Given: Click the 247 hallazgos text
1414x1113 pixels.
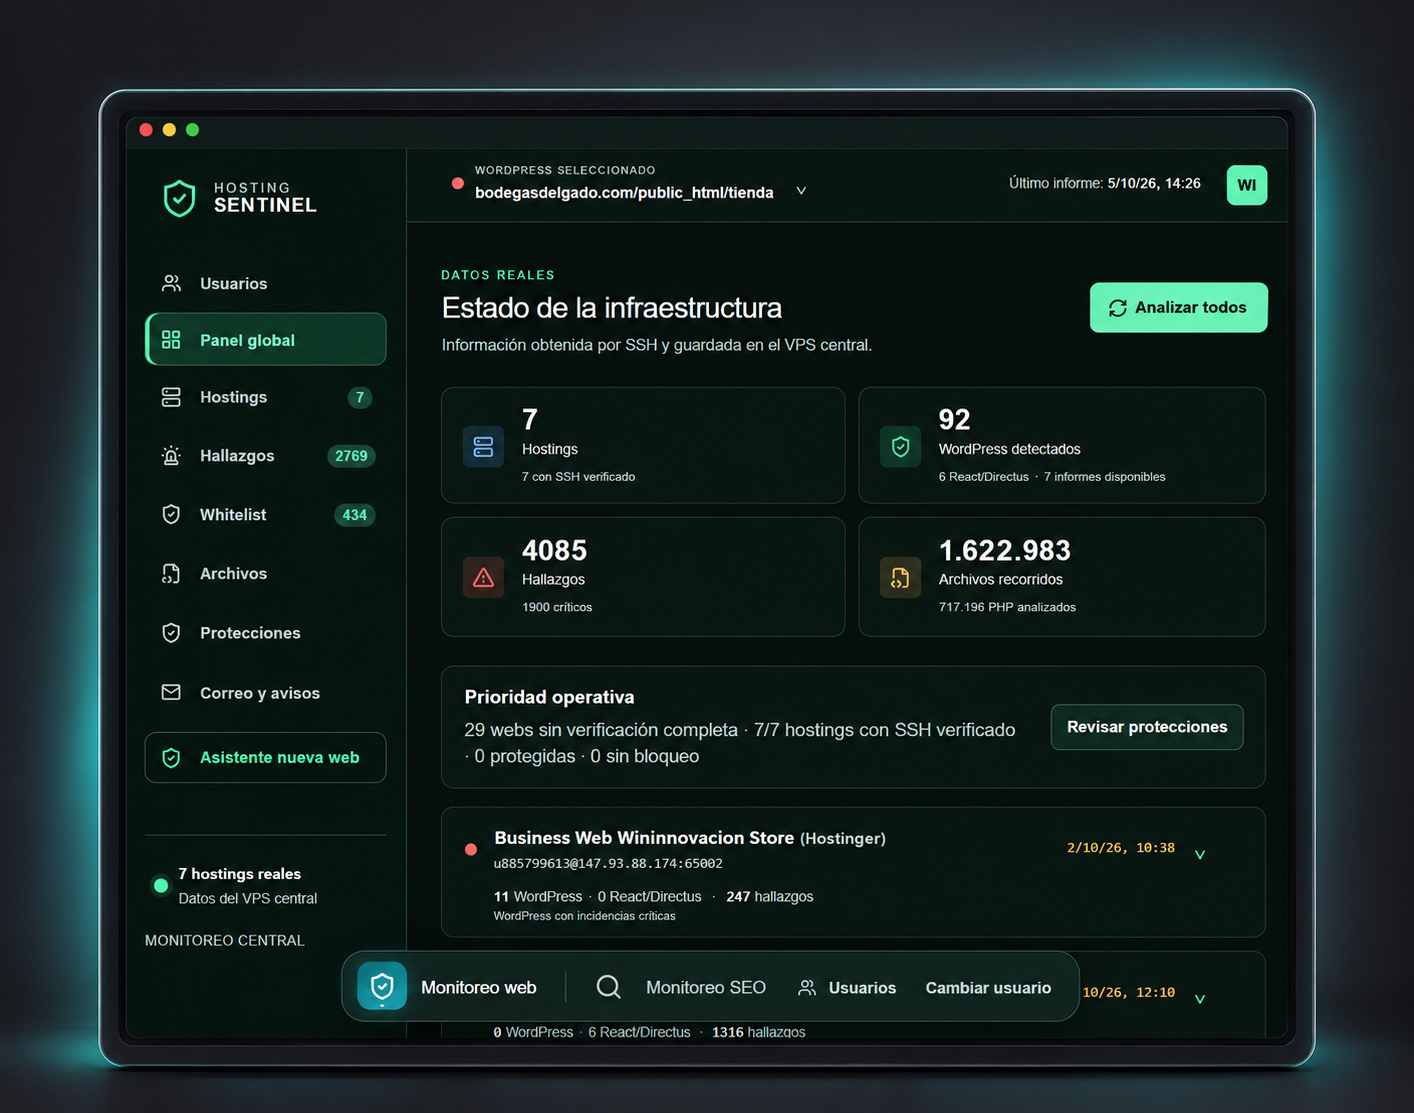Looking at the screenshot, I should click(769, 896).
